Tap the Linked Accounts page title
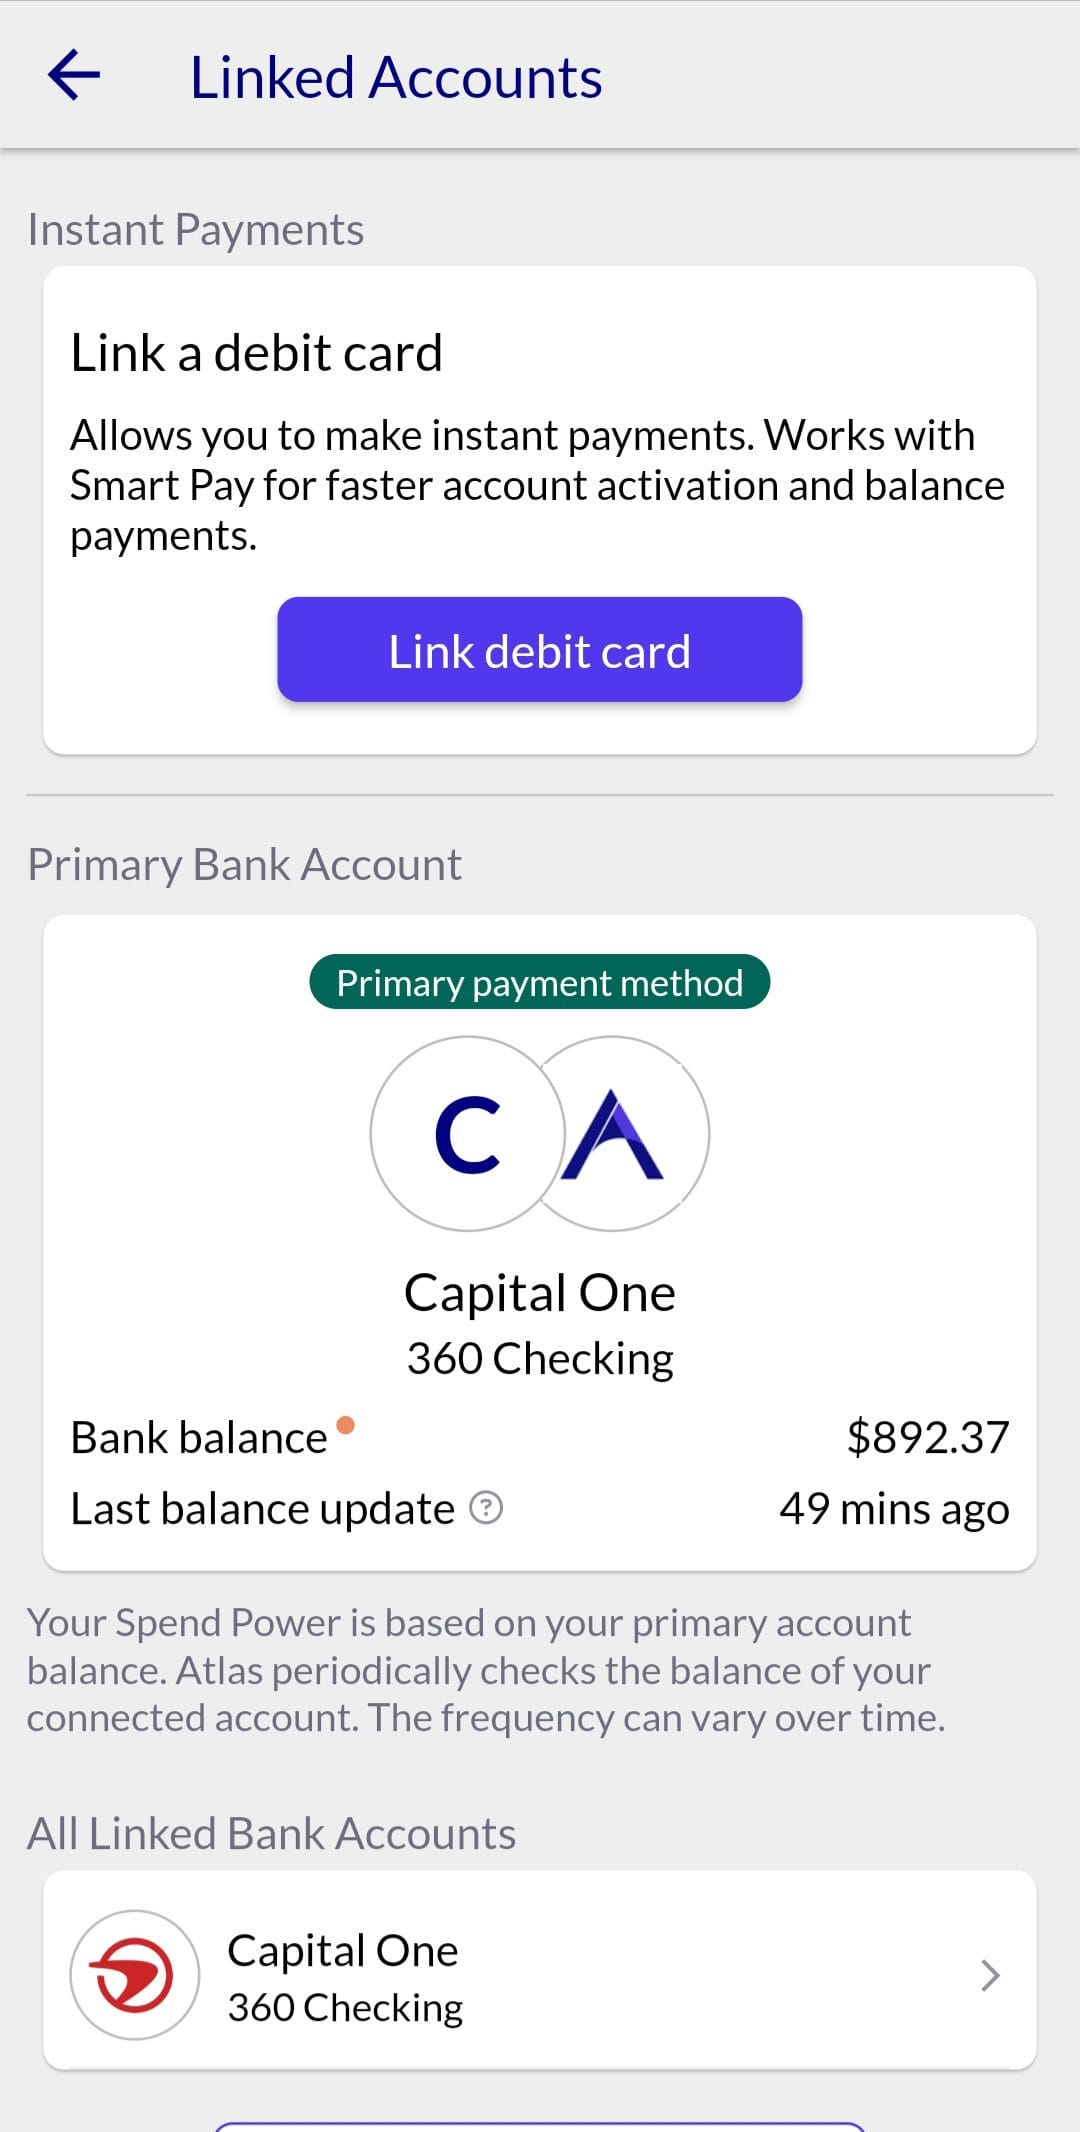The image size is (1080, 2132). (x=396, y=78)
